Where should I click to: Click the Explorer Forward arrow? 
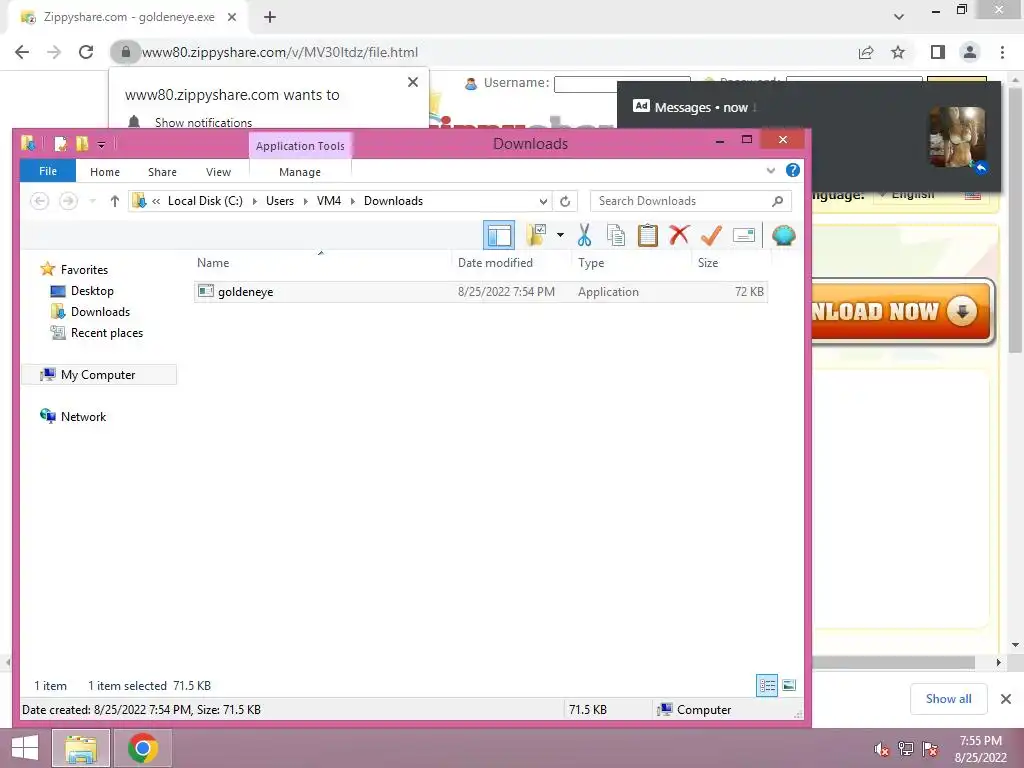click(68, 201)
